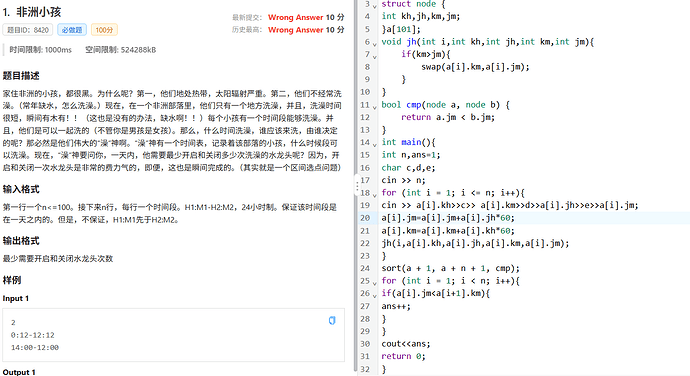Click line 22 jh function call
Image resolution: width=690 pixels, height=376 pixels.
475,243
